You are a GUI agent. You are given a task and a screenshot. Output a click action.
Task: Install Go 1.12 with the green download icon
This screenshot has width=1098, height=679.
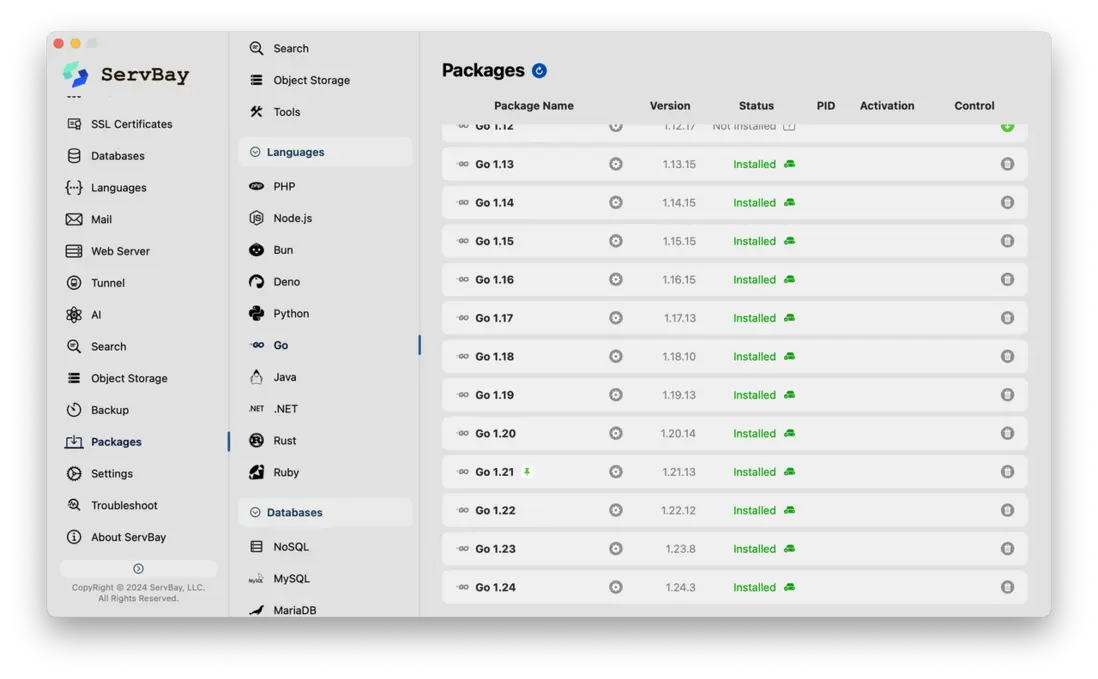[1007, 127]
